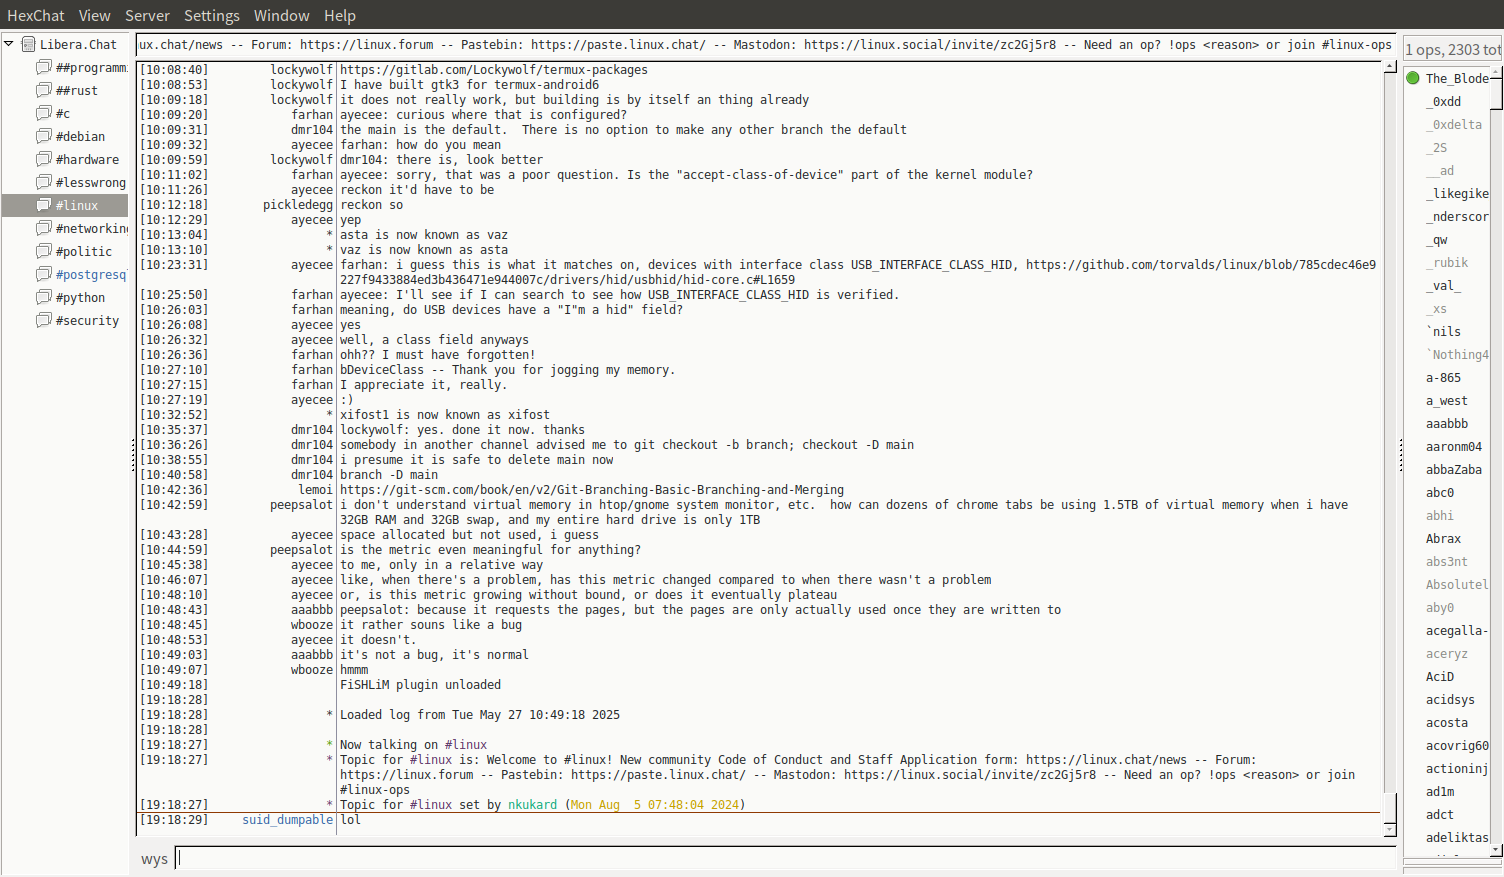Collapse the Libera.Chat server tree

tap(9, 44)
